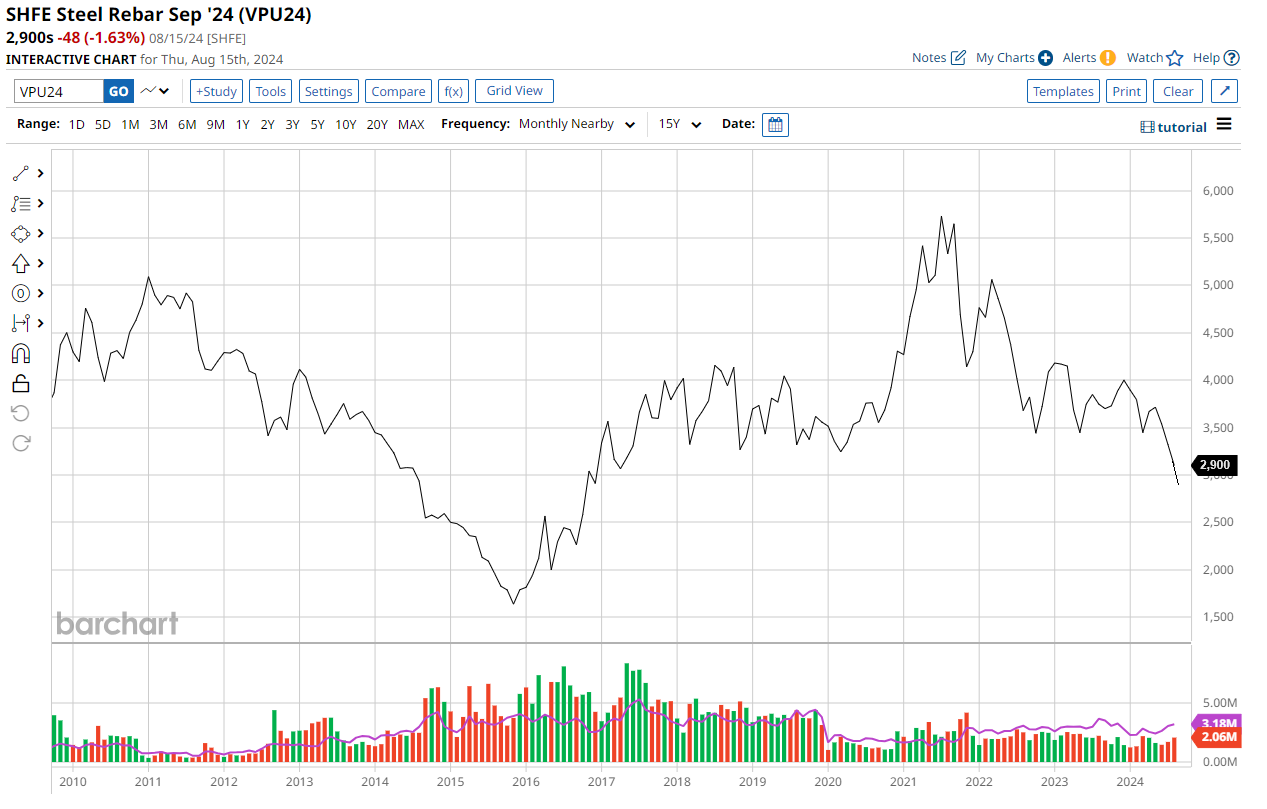
Task: Open the Monthly Nearby frequency dropdown
Action: tap(577, 125)
